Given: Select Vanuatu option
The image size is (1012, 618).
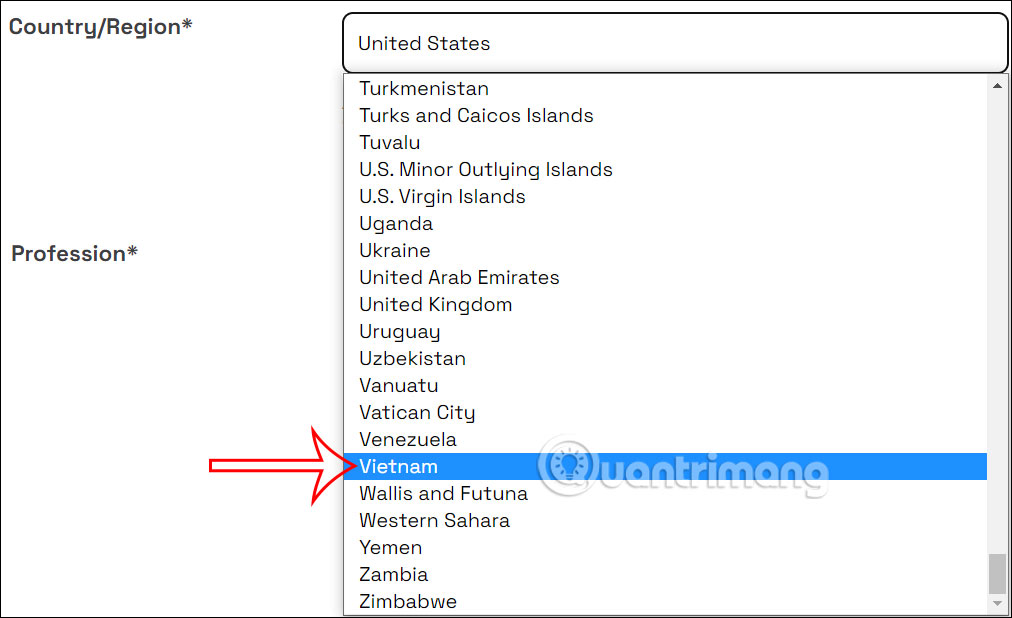Looking at the screenshot, I should [399, 386].
